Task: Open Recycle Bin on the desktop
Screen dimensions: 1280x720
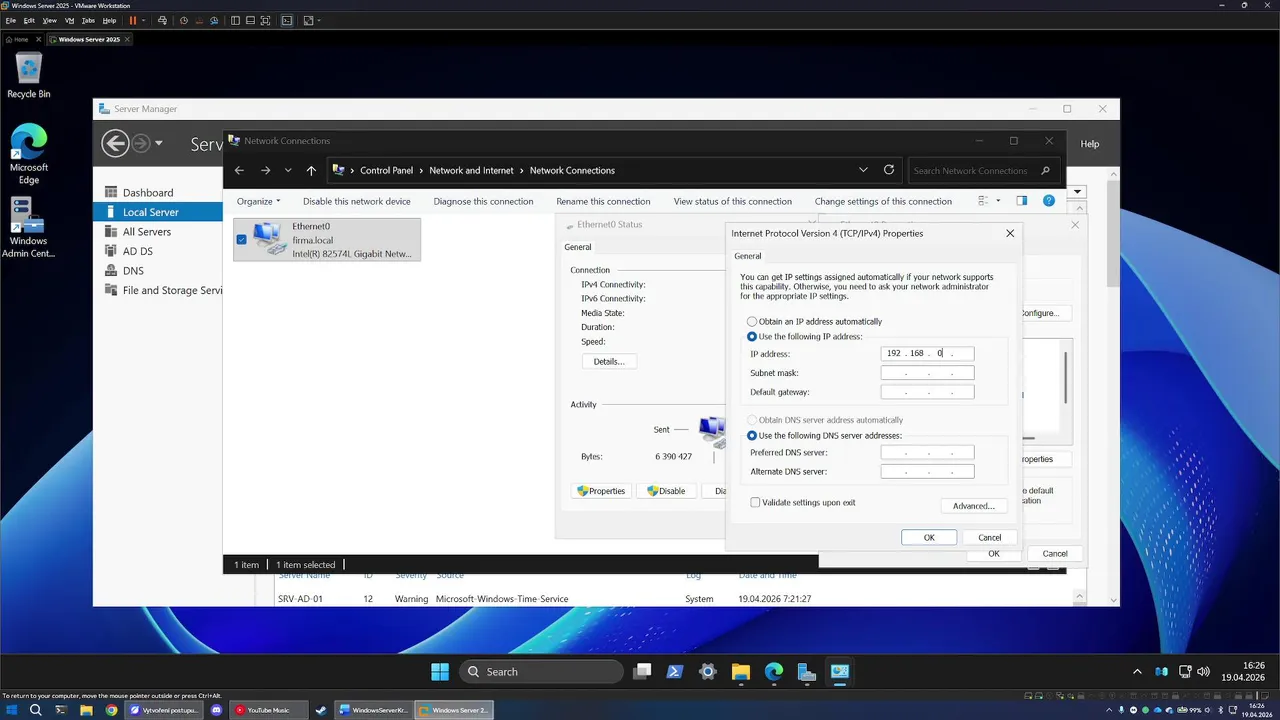Action: coord(29,76)
